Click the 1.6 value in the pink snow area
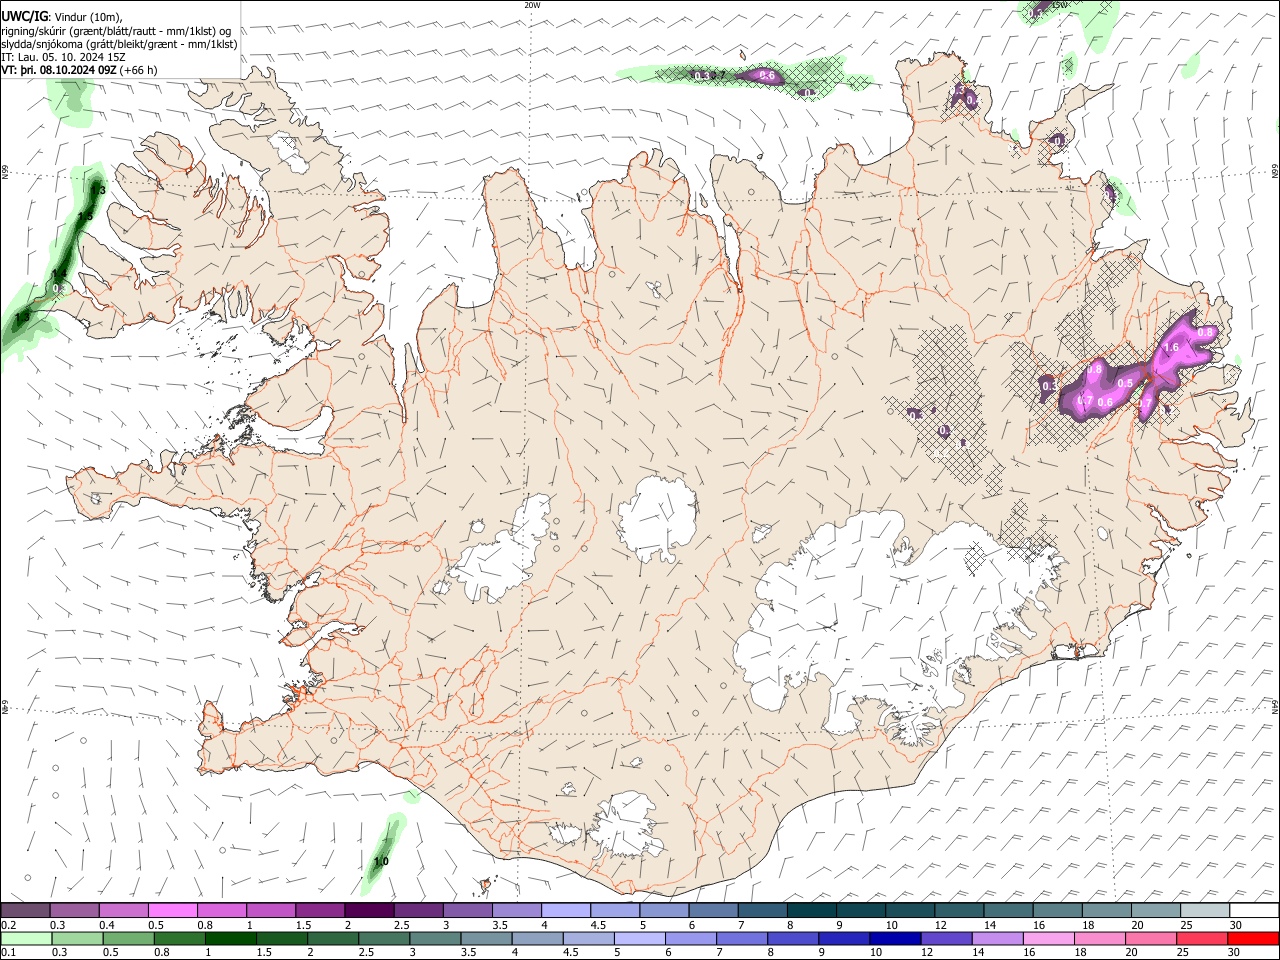The image size is (1280, 960). coord(1173,348)
